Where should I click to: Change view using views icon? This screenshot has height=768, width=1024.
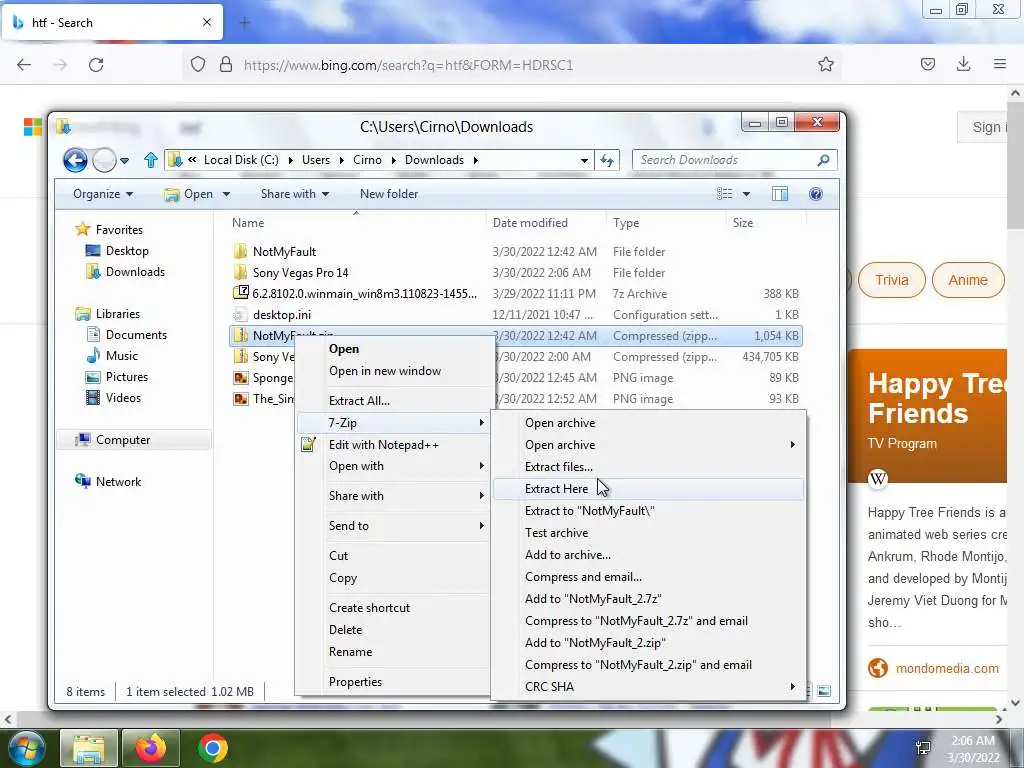724,194
